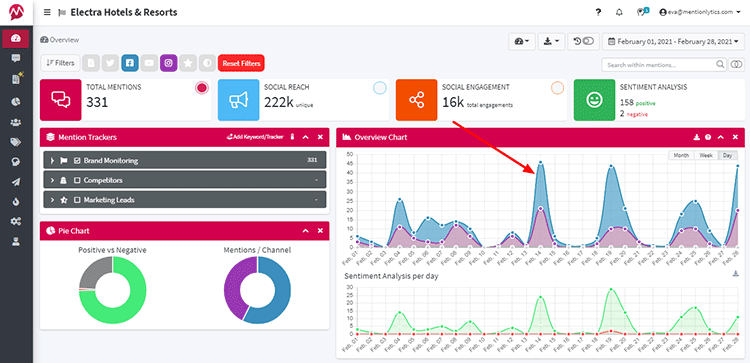The width and height of the screenshot is (750, 363).
Task: Click the Social Reach megaphone tile
Action: [239, 99]
